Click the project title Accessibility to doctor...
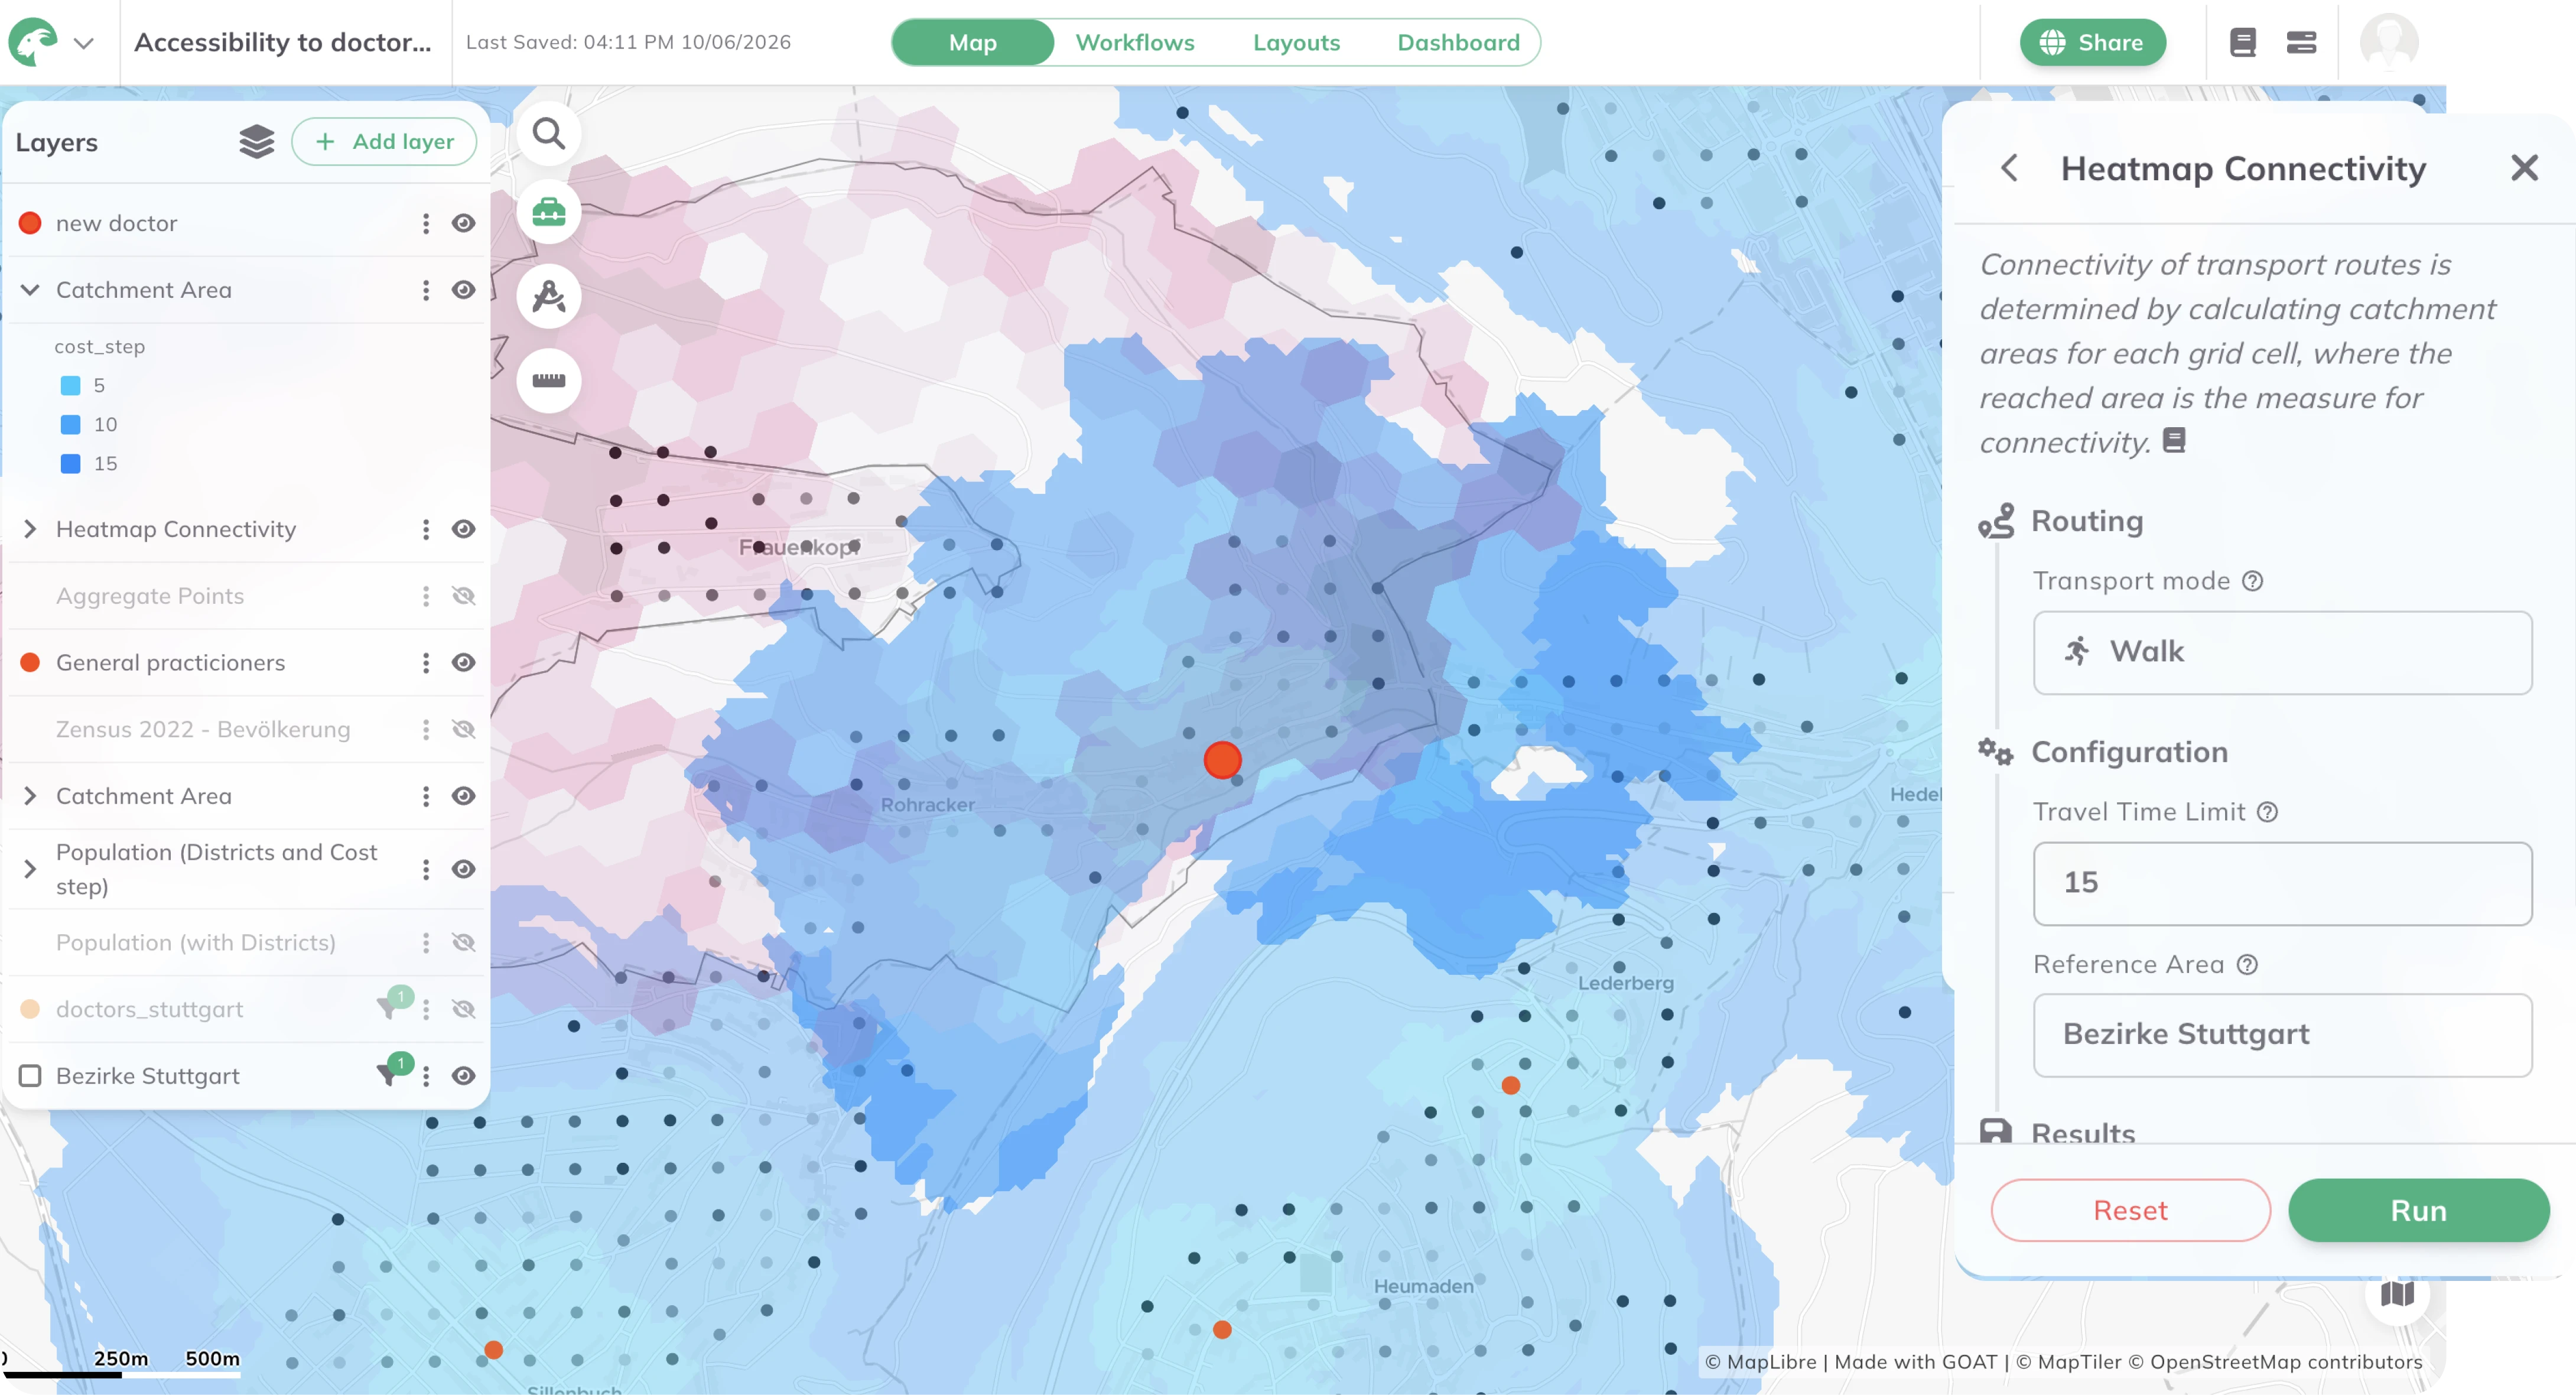The height and width of the screenshot is (1395, 2576). tap(283, 42)
